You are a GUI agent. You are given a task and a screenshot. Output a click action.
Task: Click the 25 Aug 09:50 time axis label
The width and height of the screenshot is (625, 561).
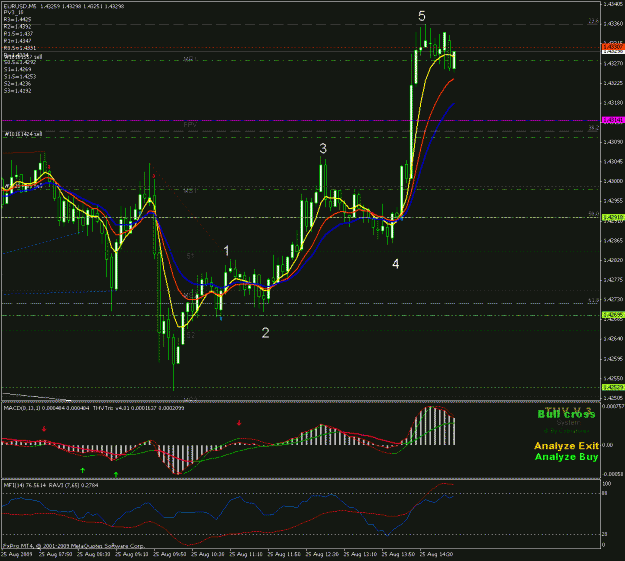coord(170,554)
